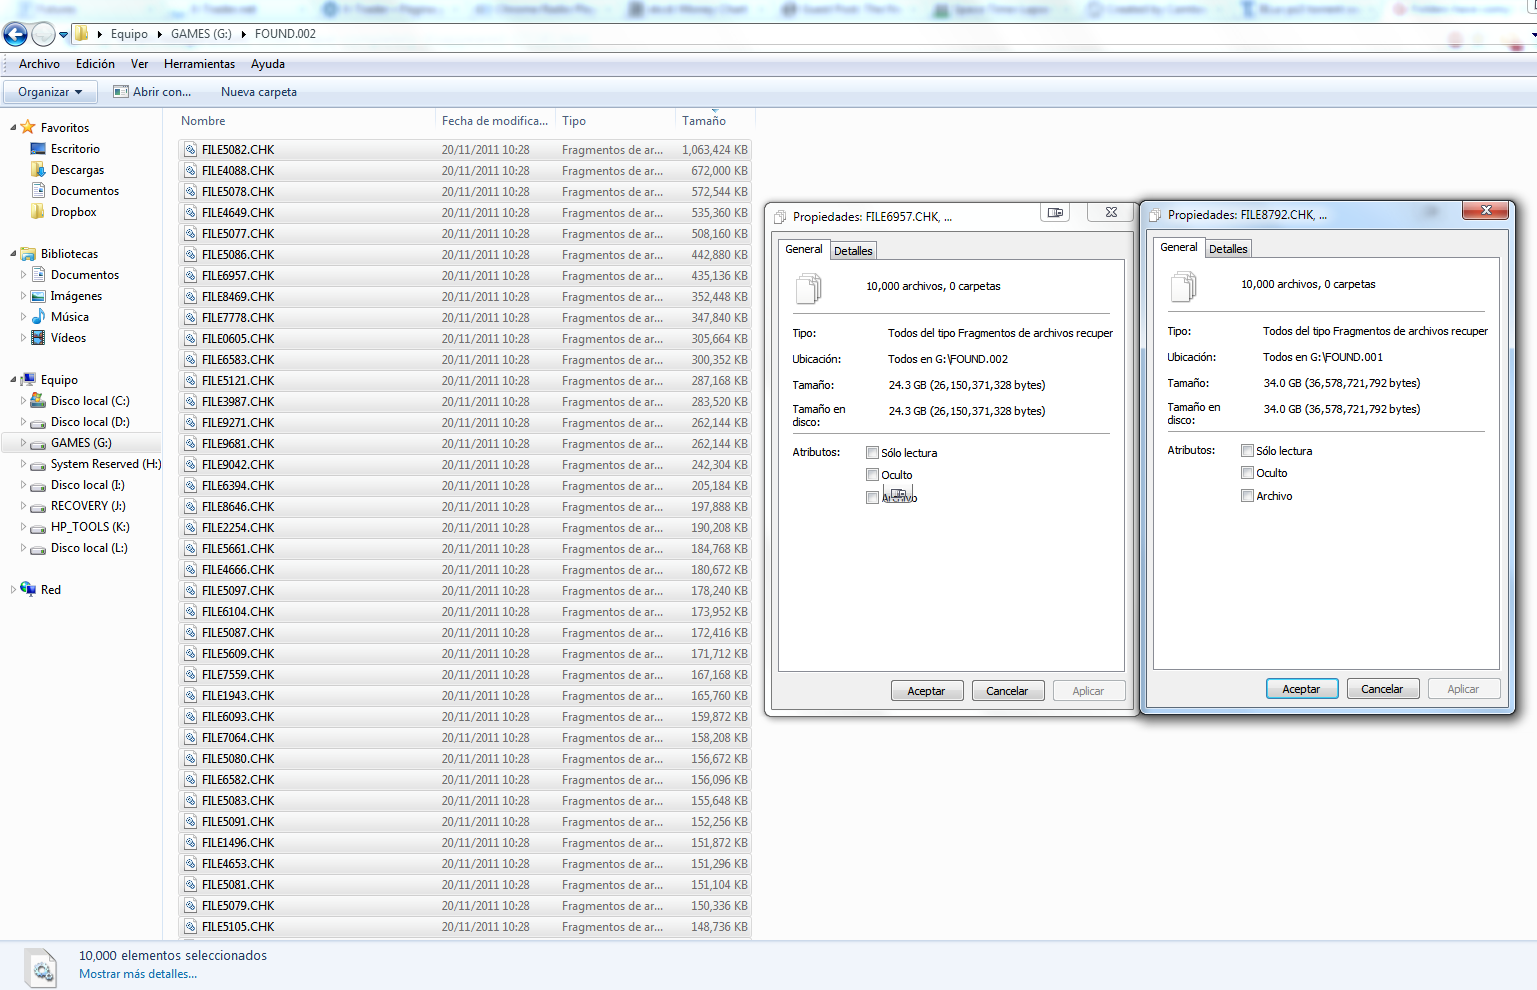The width and height of the screenshot is (1537, 990).
Task: Open the Ver menu
Action: click(139, 63)
